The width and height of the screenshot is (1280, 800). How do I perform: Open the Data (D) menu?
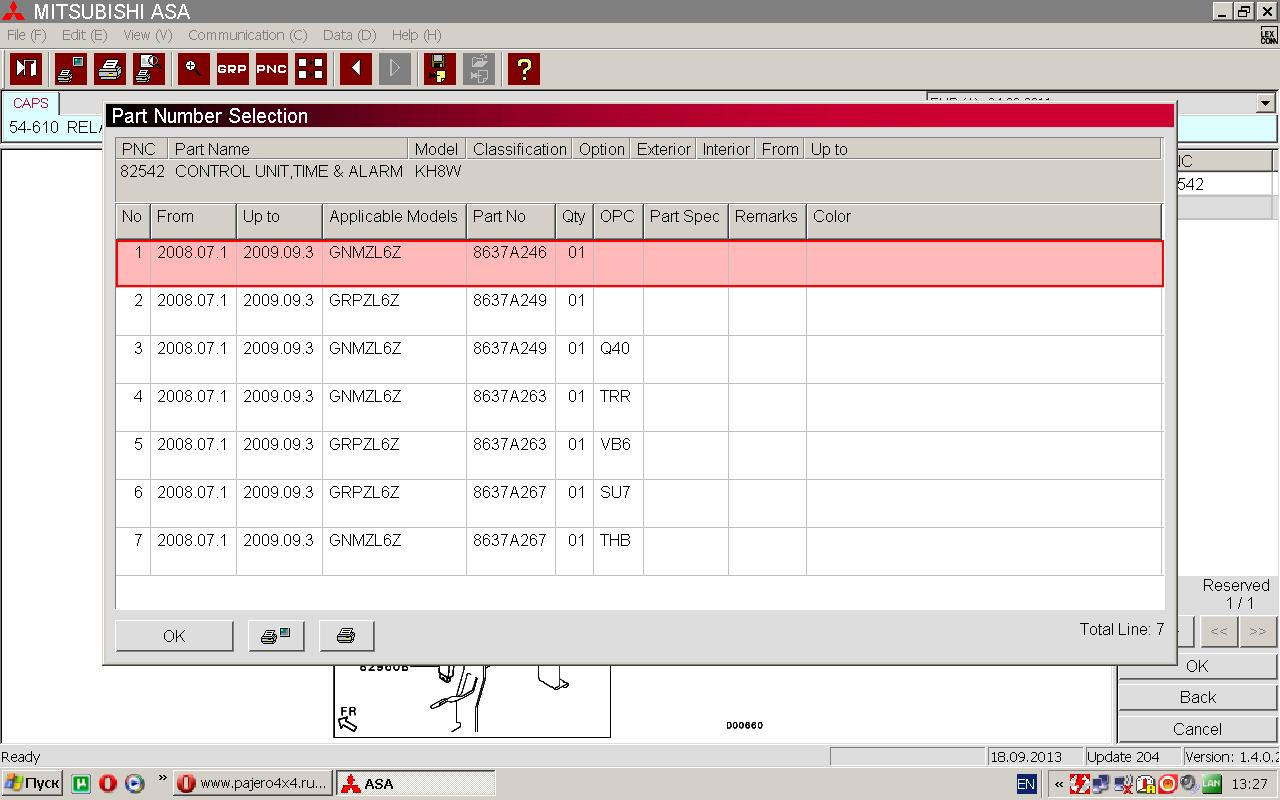(x=349, y=35)
